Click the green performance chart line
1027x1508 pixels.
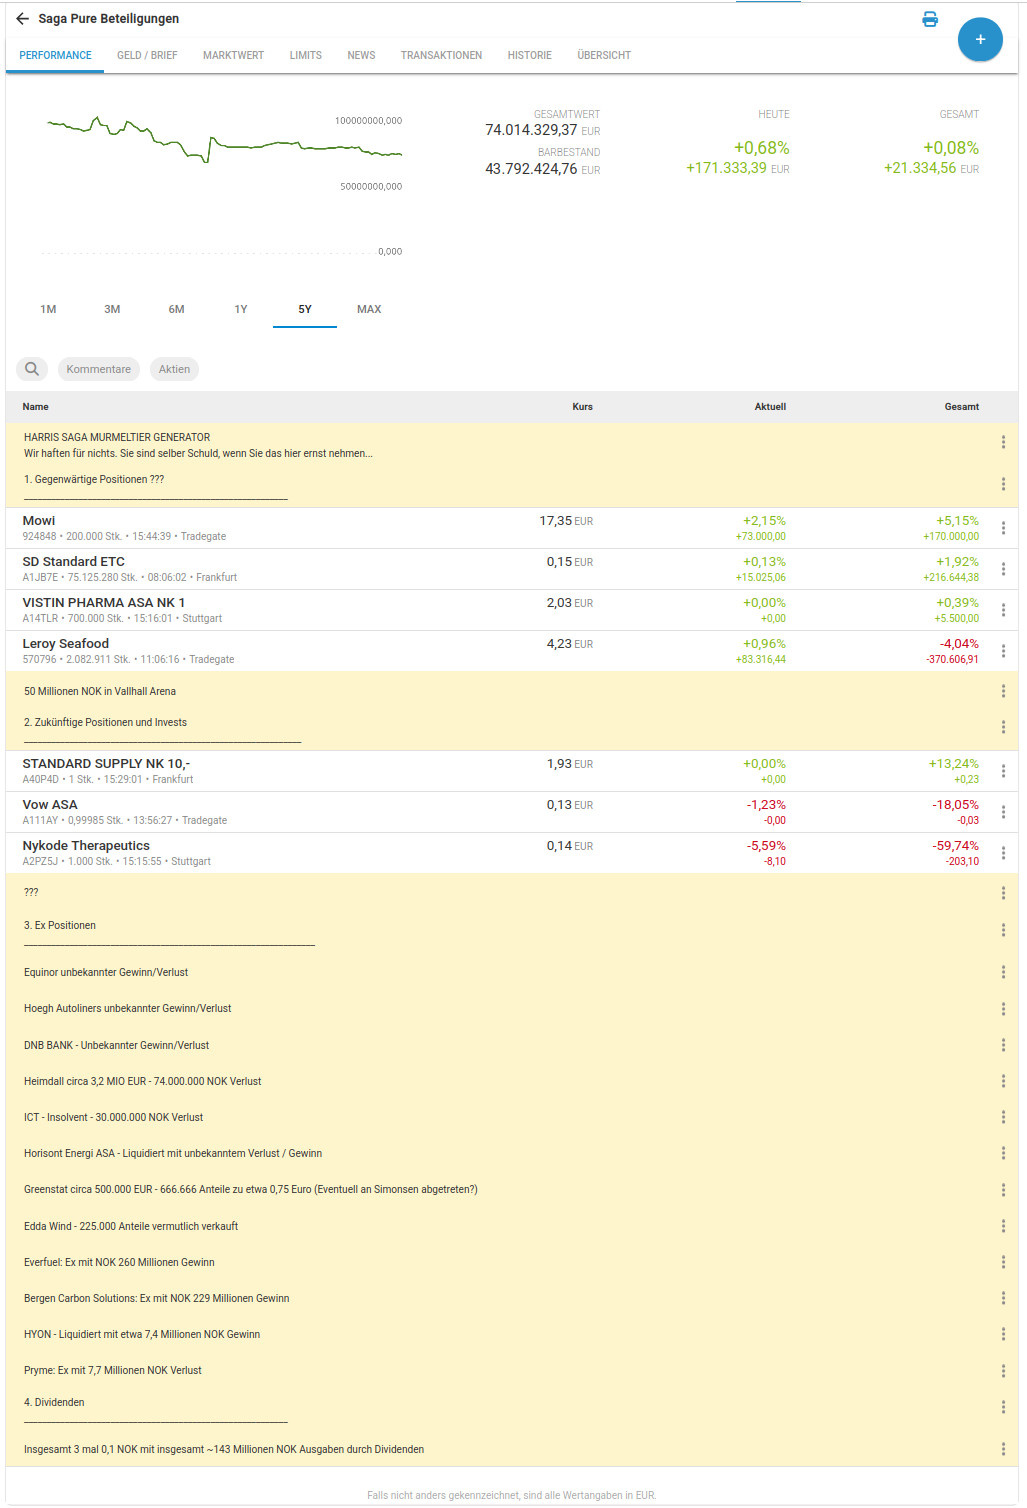[250, 147]
